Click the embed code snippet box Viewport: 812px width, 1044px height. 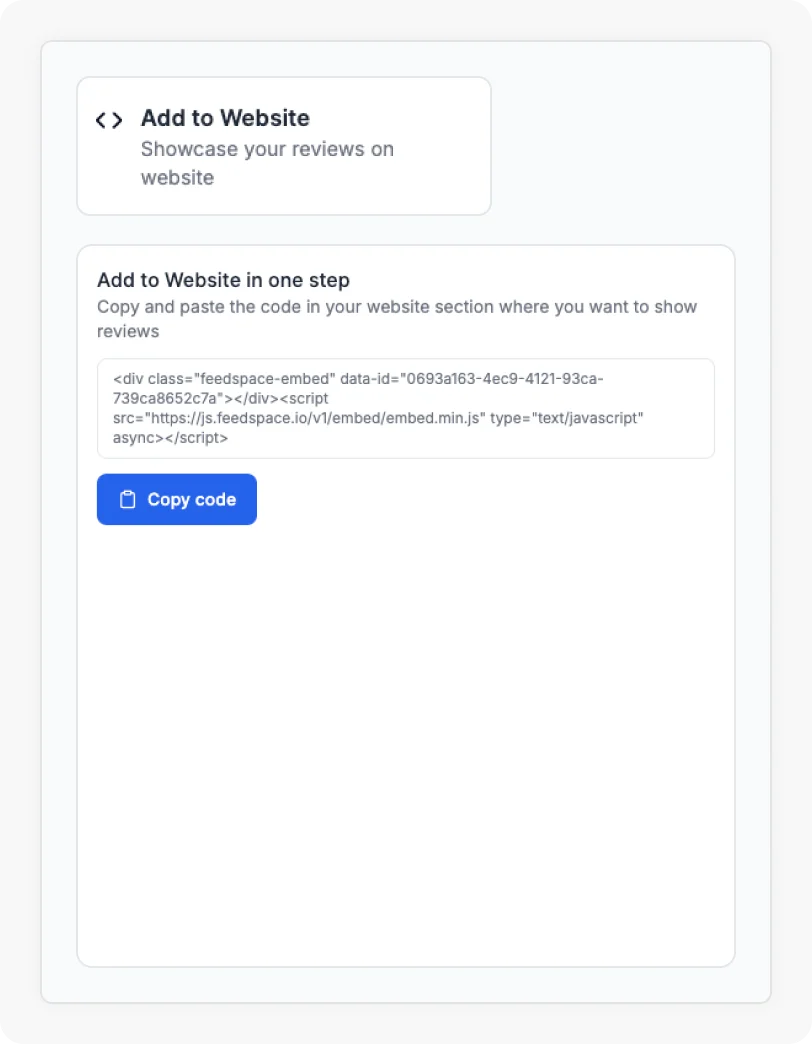click(406, 408)
